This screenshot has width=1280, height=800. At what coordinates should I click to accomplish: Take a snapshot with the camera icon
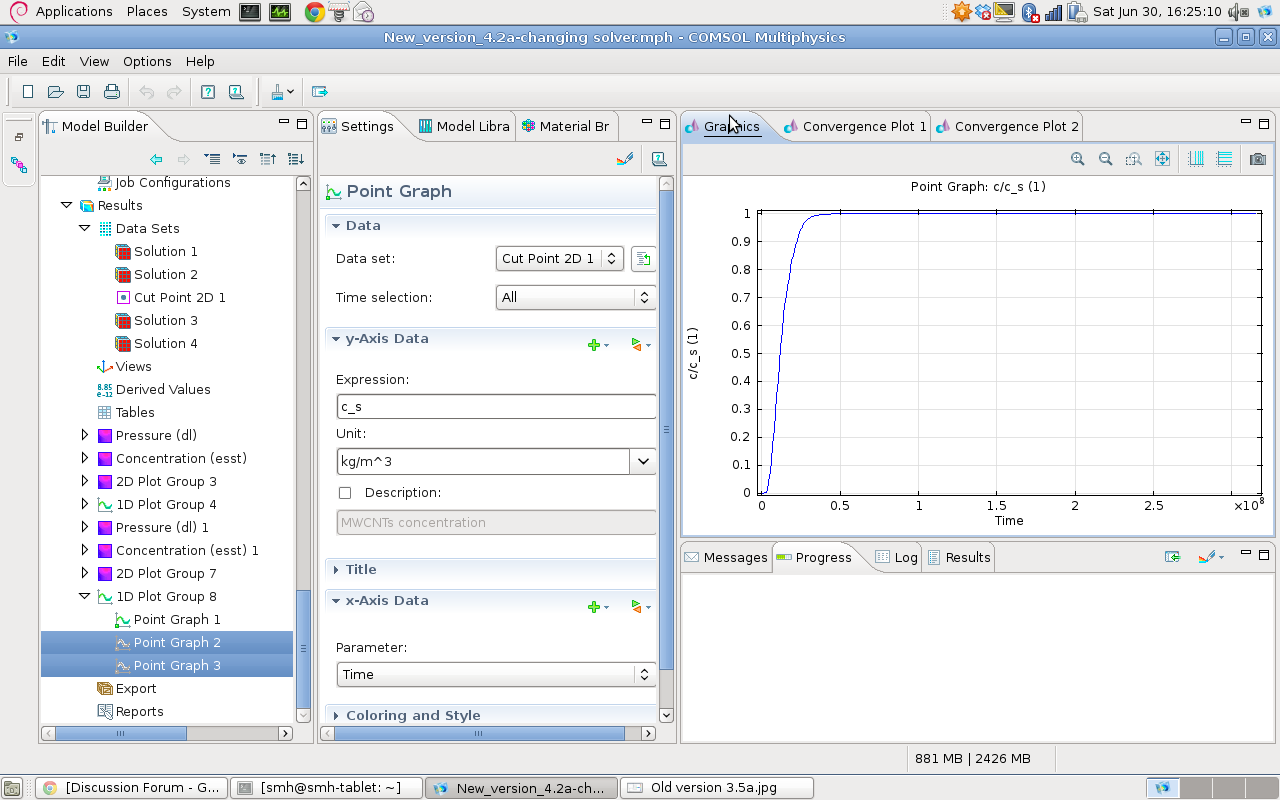click(1258, 159)
